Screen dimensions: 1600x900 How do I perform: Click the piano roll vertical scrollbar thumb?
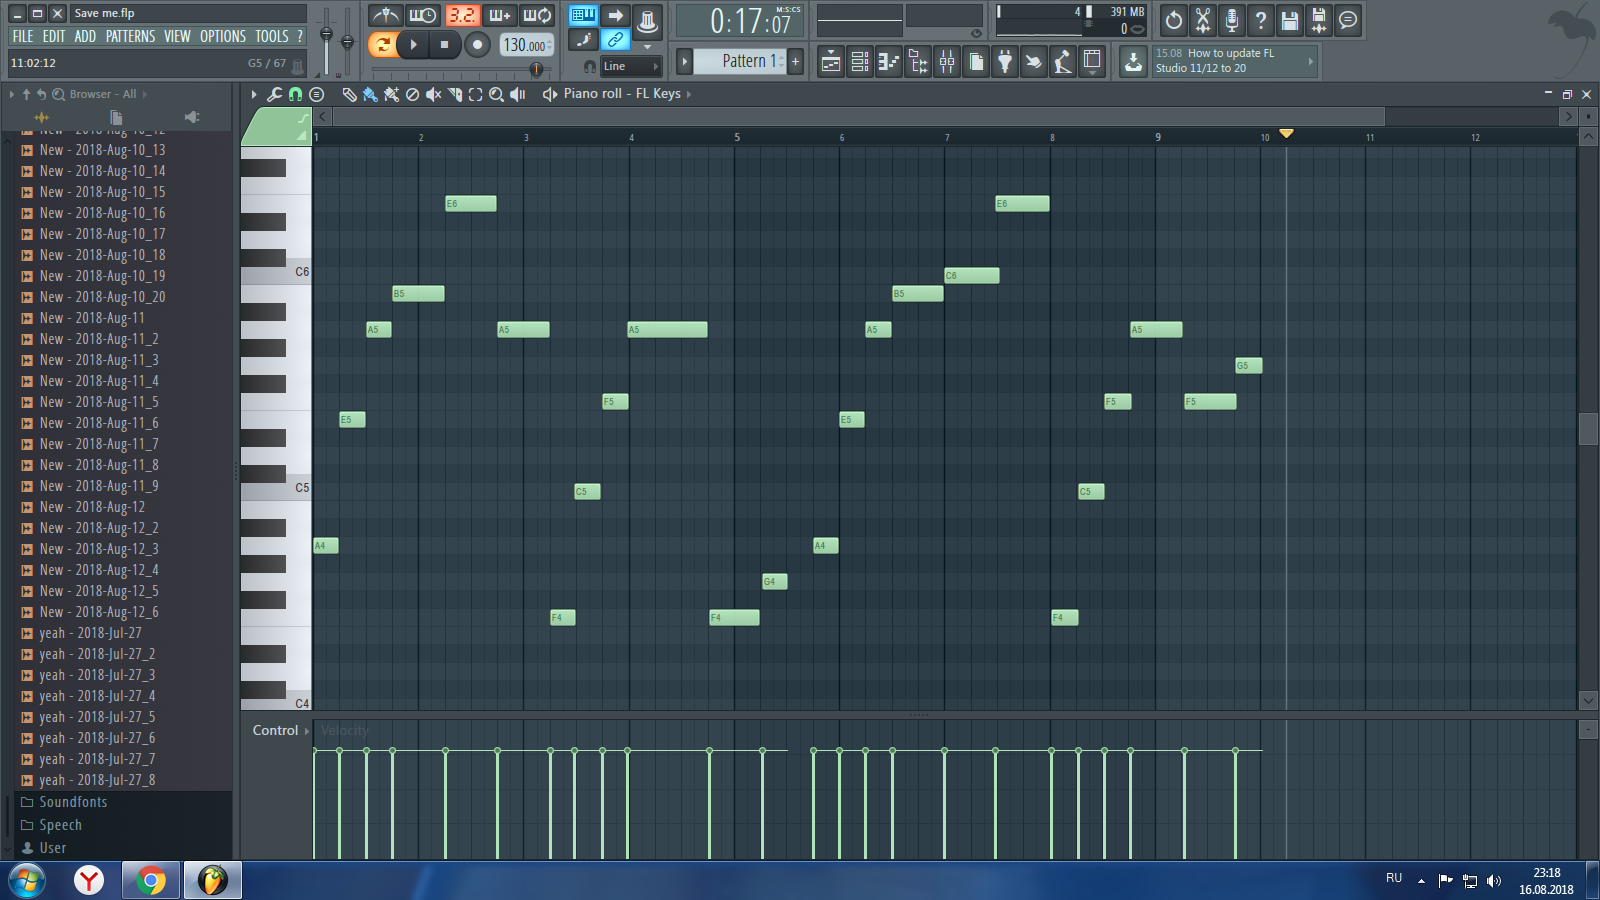coord(1588,428)
